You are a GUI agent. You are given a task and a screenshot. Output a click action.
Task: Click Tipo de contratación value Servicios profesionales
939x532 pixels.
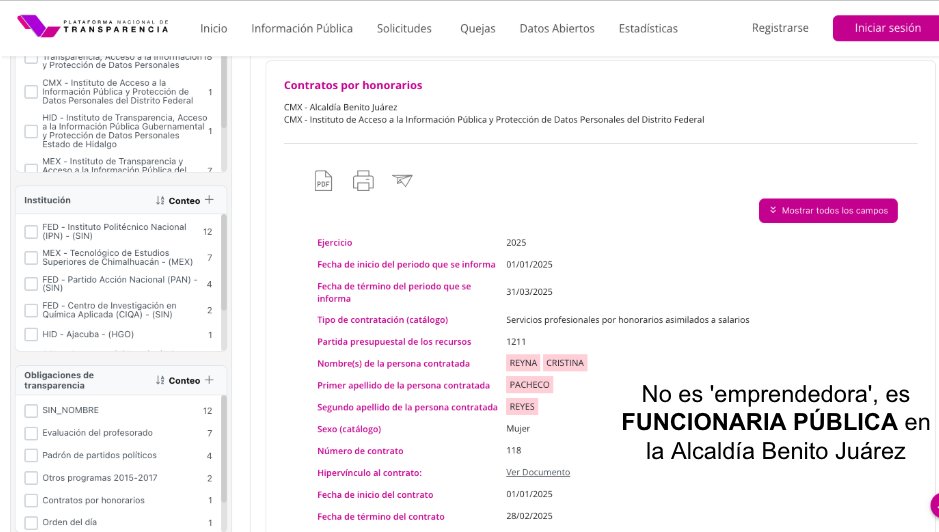[x=628, y=320]
